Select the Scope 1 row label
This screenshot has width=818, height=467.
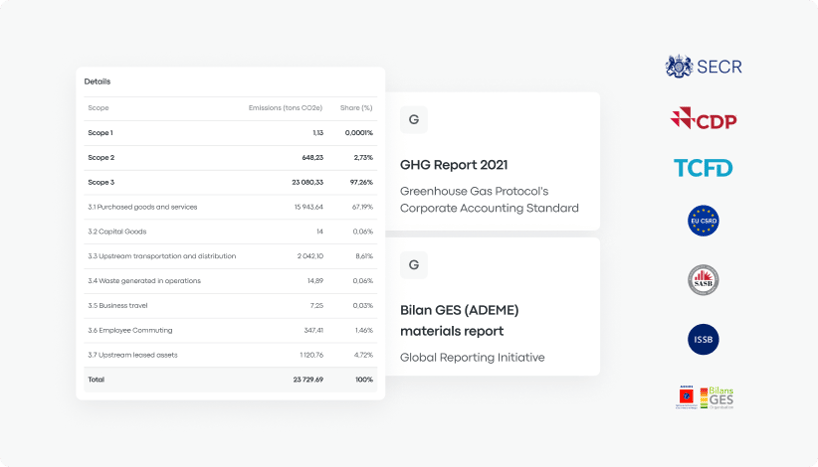click(x=100, y=133)
